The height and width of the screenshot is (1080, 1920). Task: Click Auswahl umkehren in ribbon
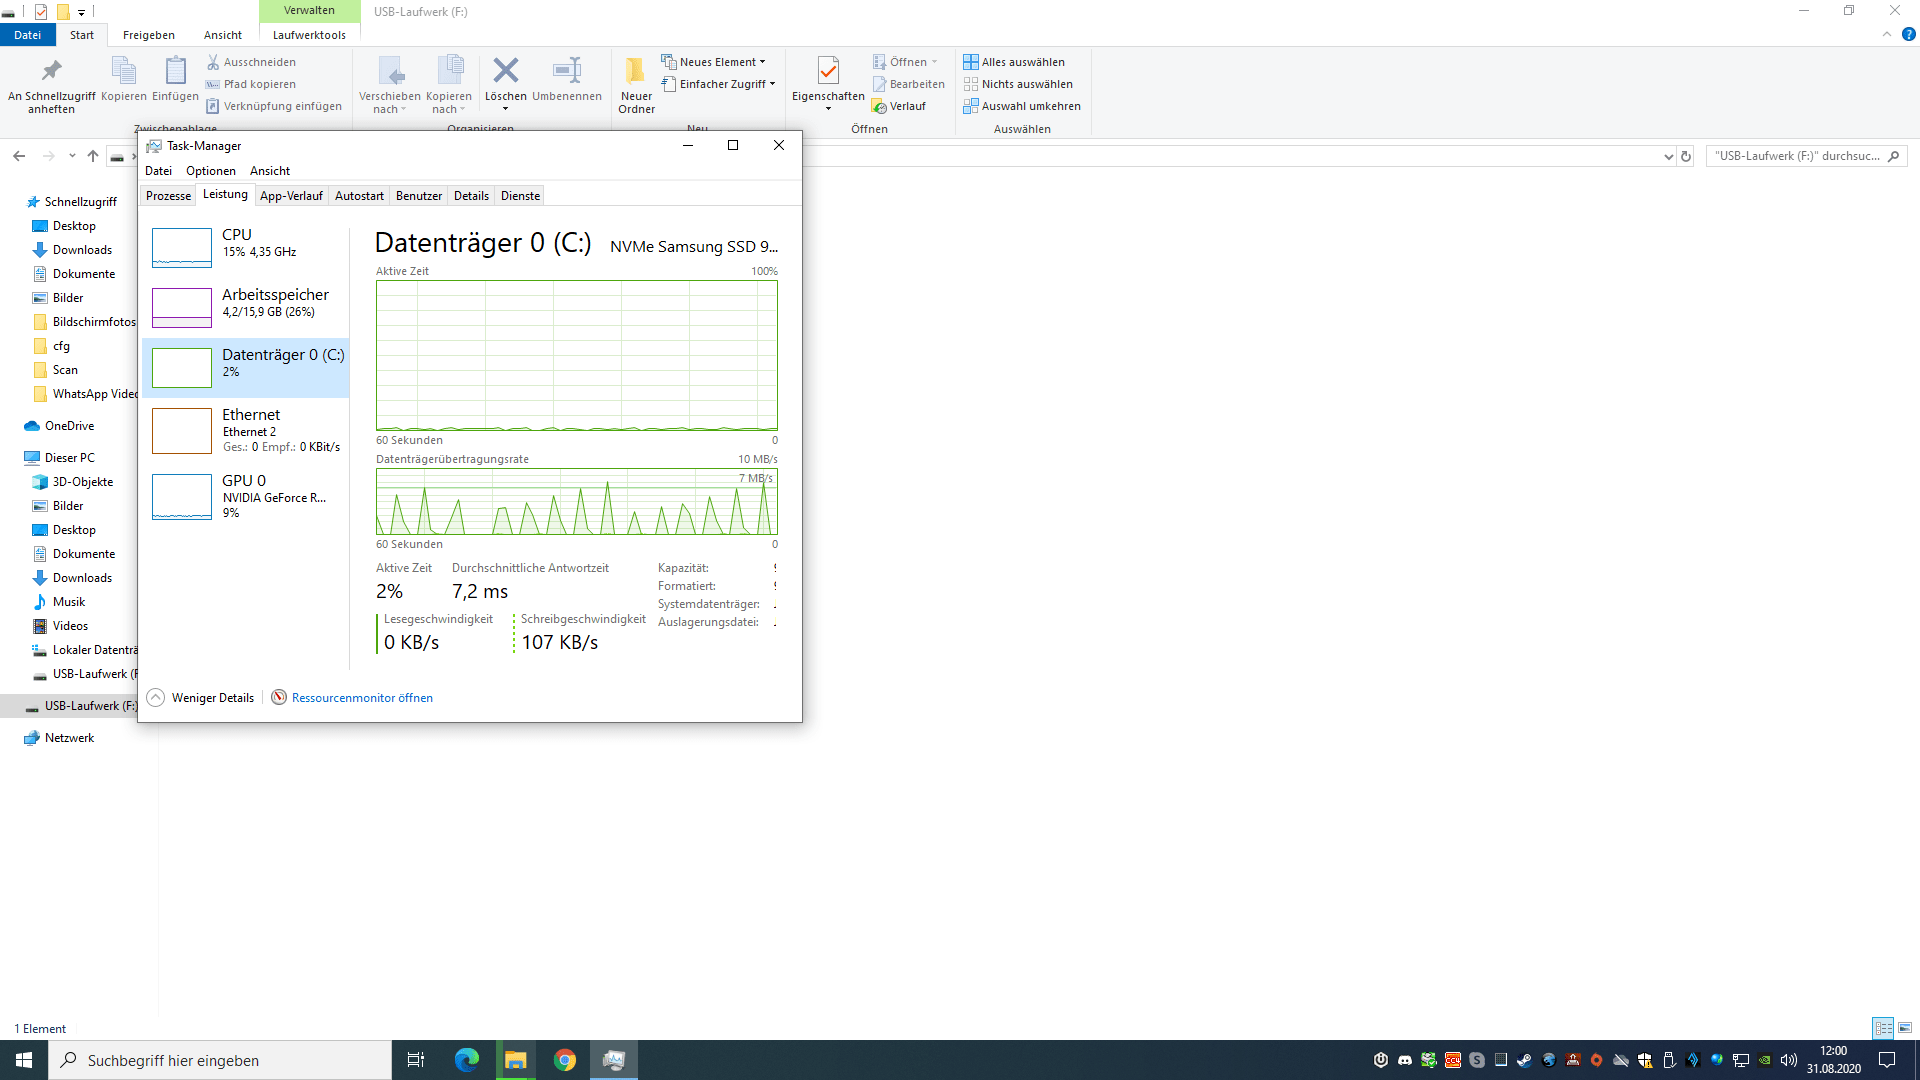[x=1022, y=106]
